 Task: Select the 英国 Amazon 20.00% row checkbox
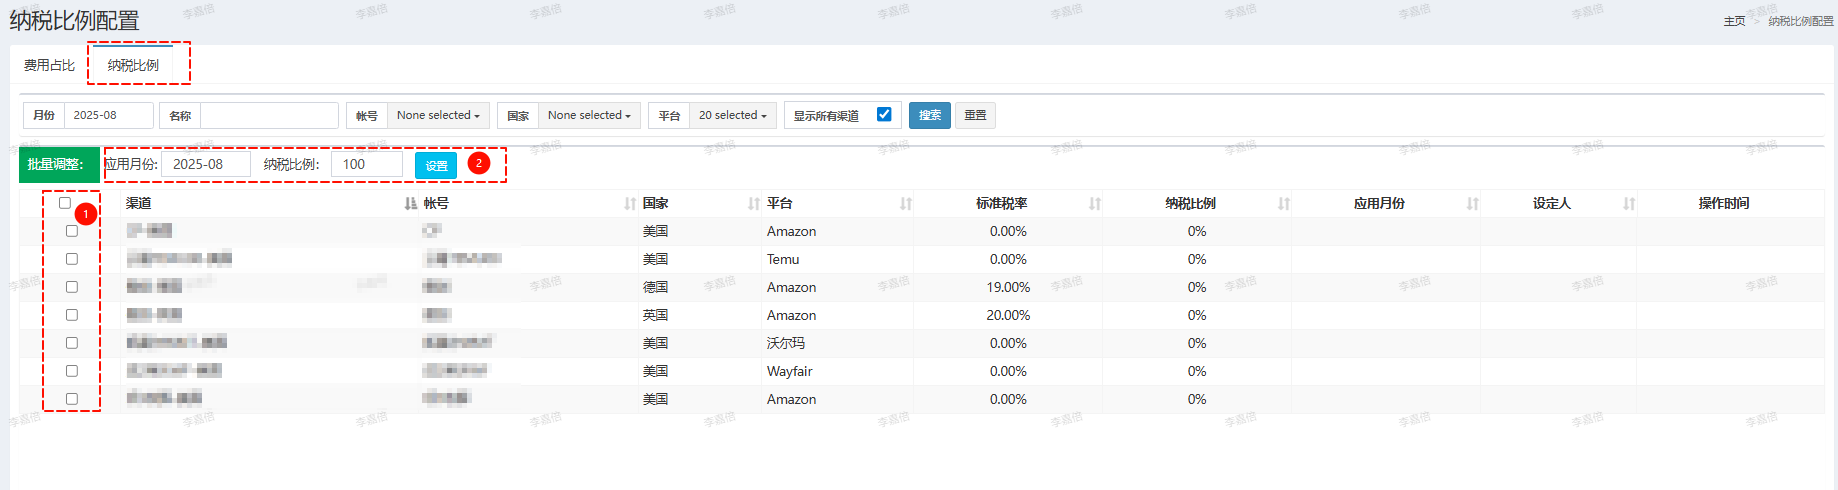[72, 315]
